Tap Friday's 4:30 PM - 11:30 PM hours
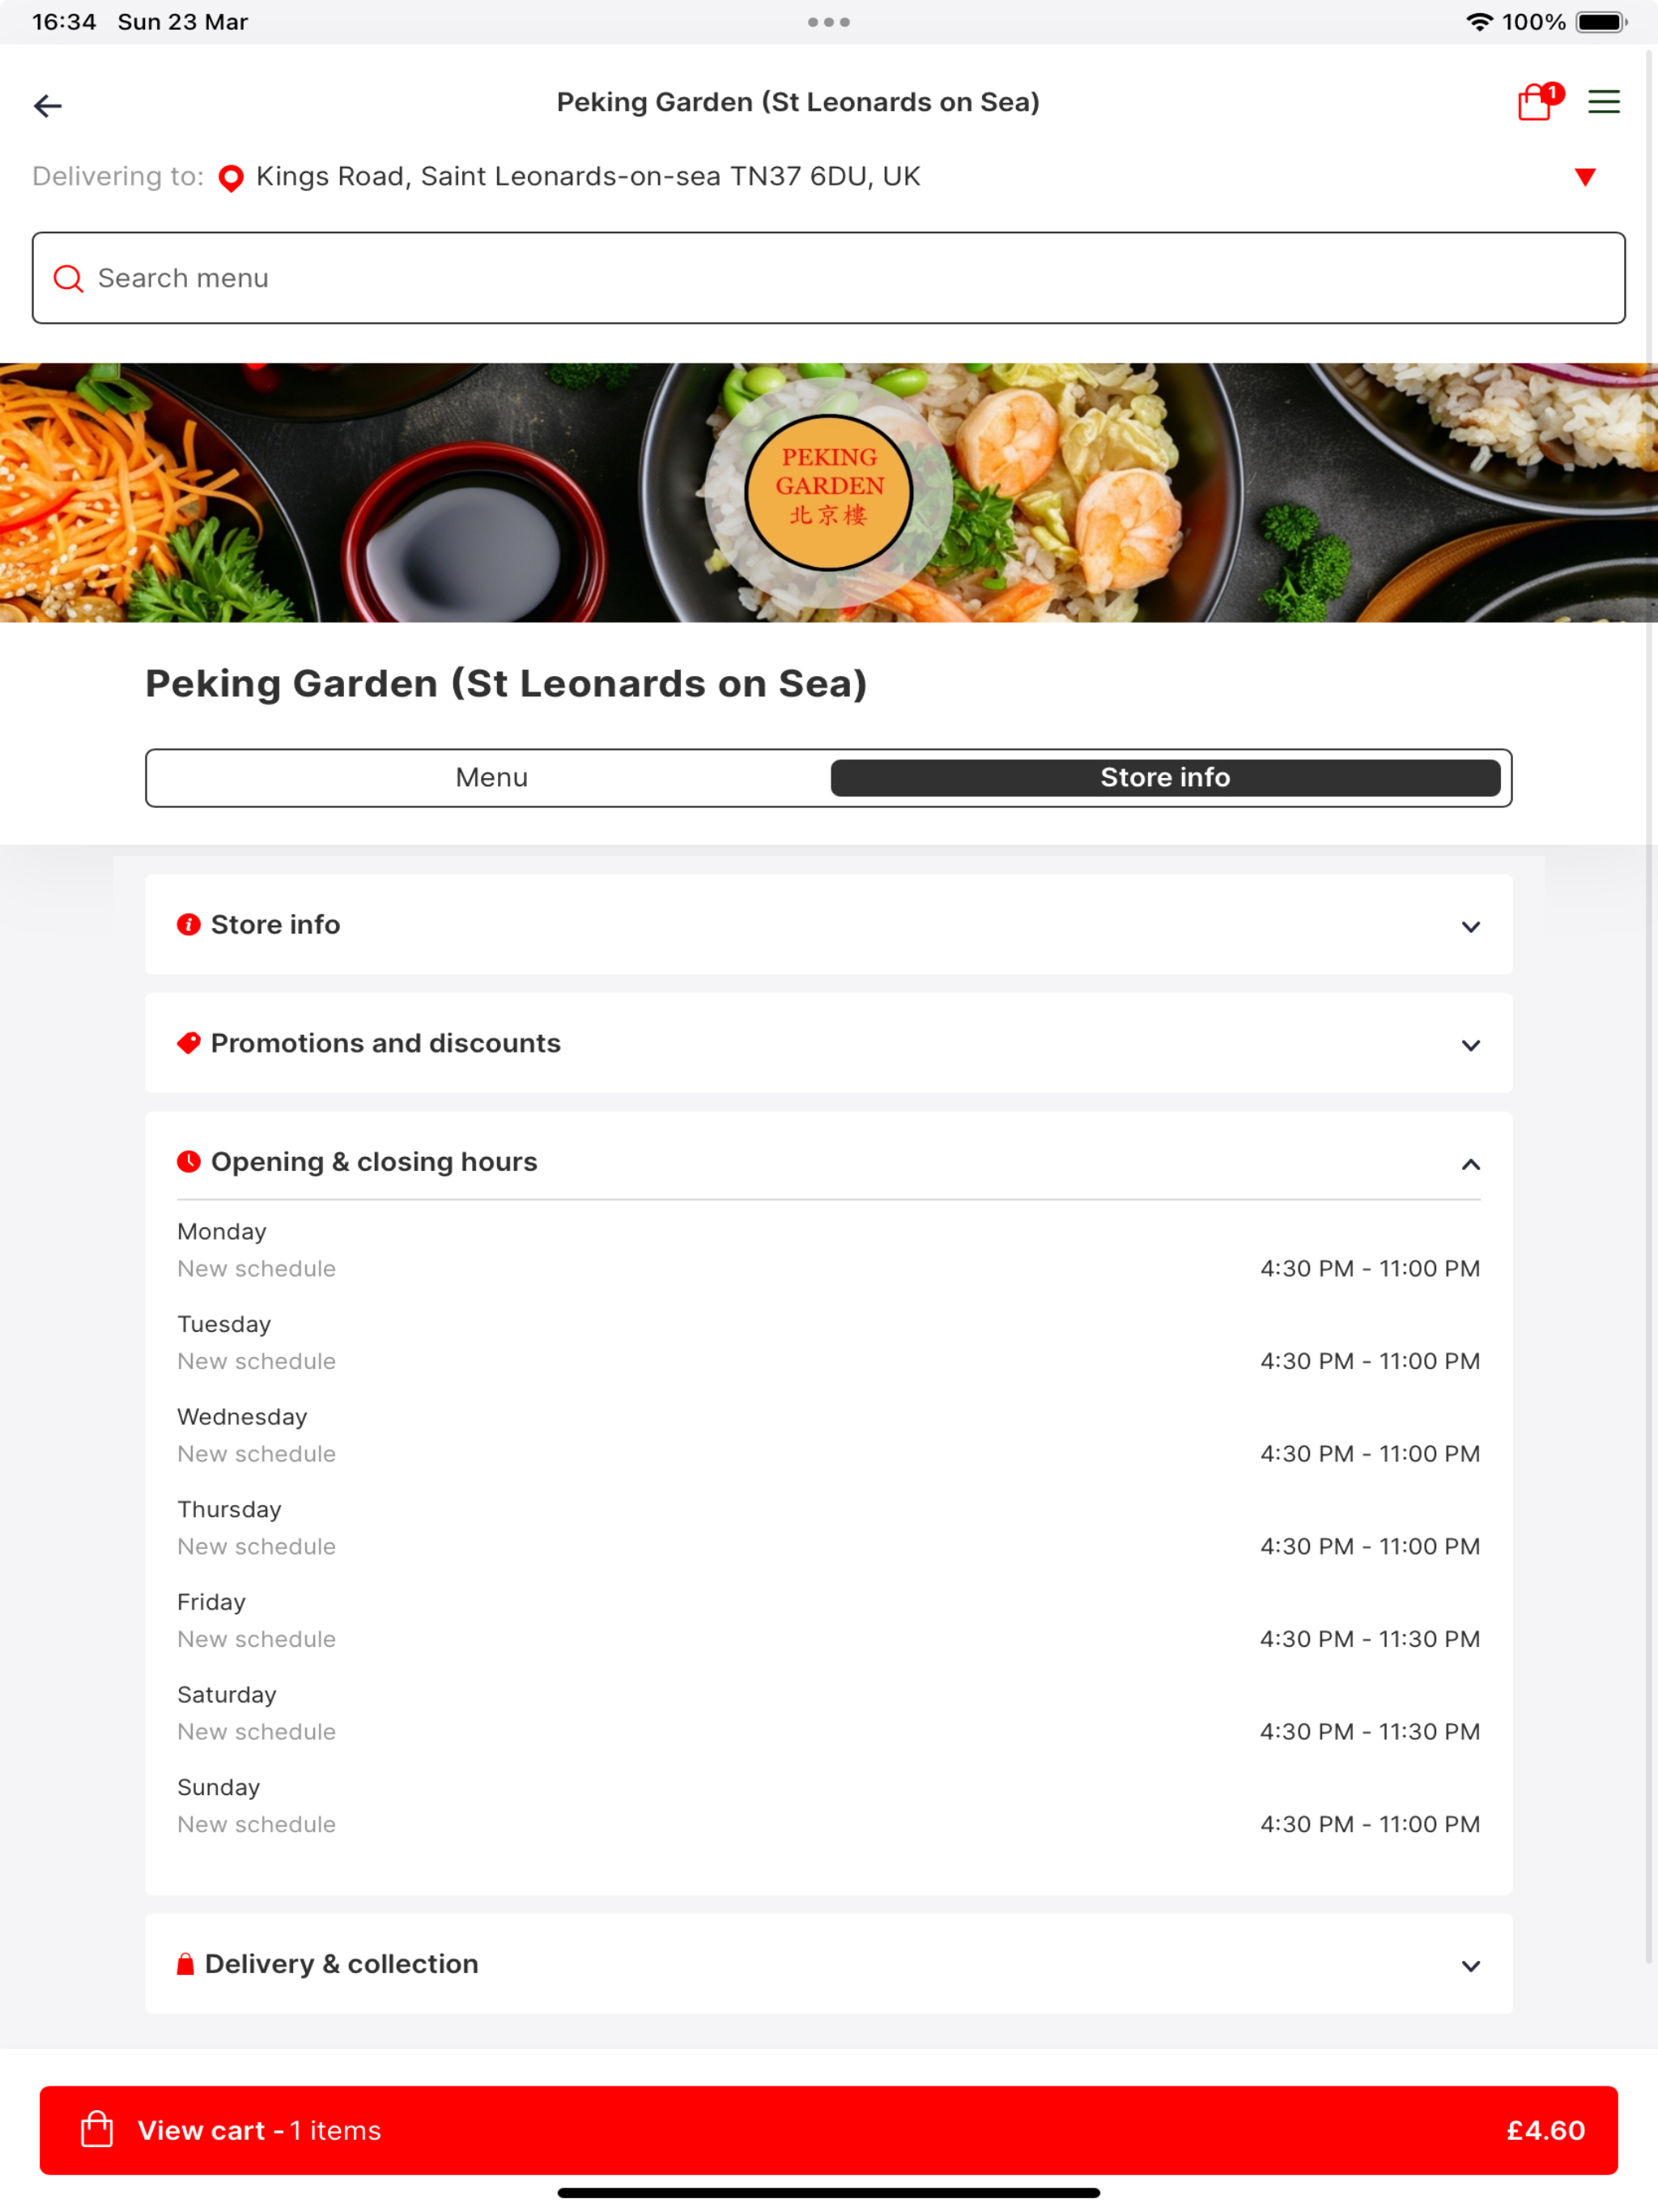The width and height of the screenshot is (1658, 2212). [x=1370, y=1639]
